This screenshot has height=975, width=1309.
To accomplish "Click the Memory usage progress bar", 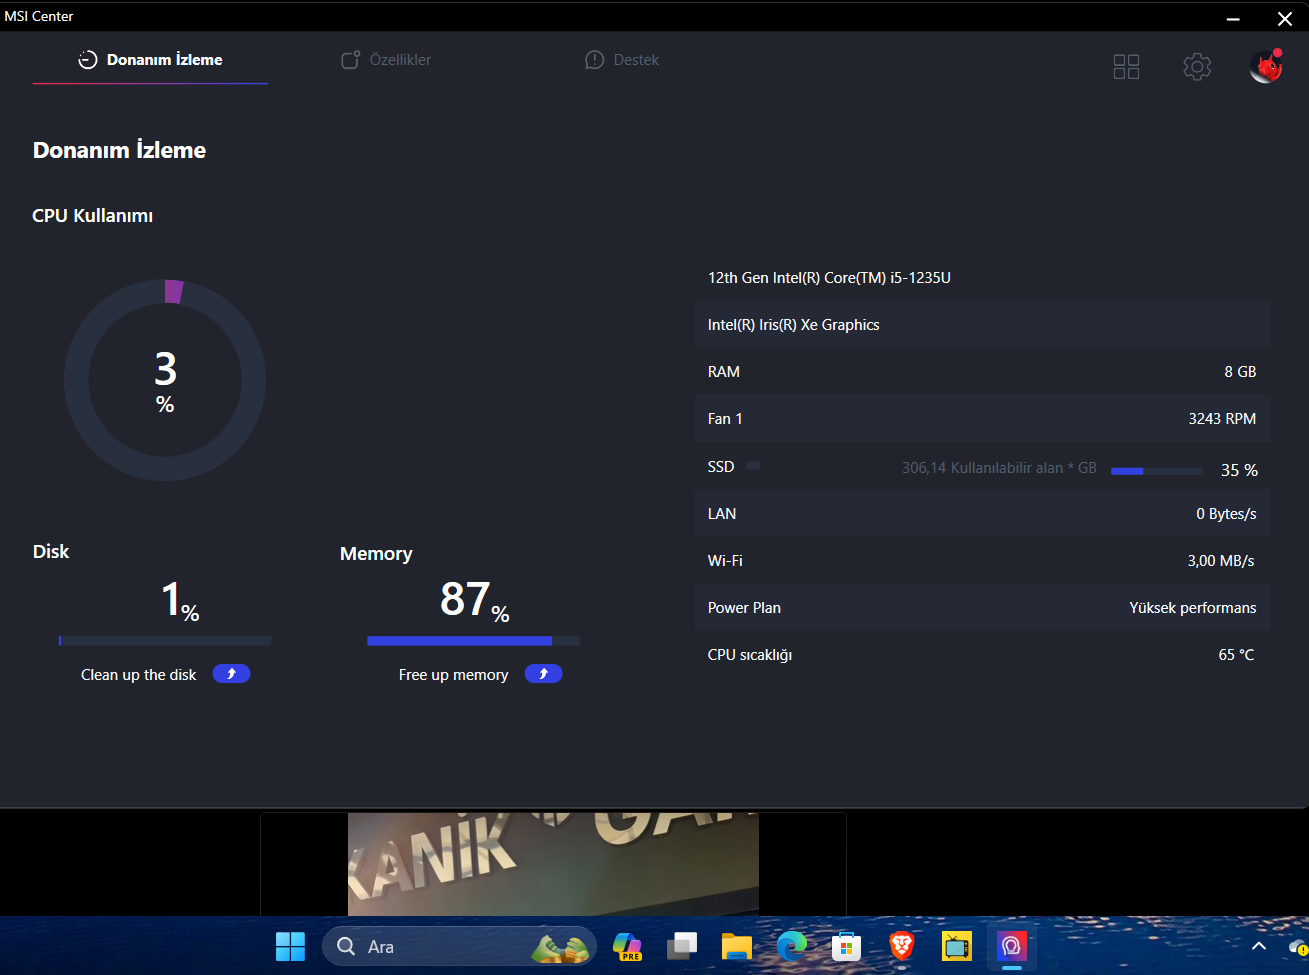I will coord(473,641).
